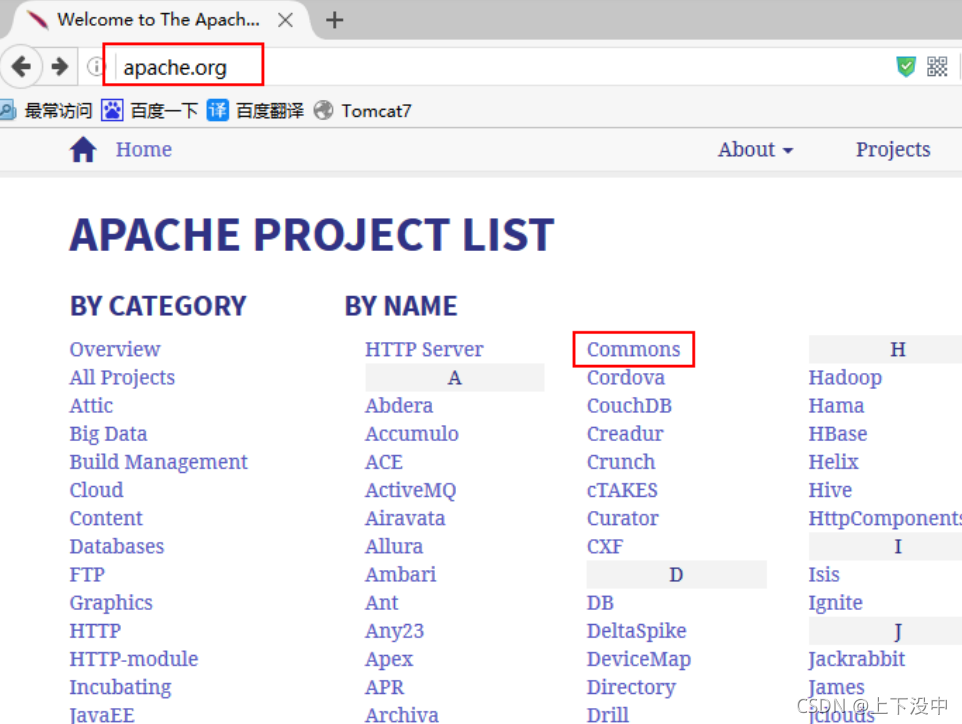Image resolution: width=962 pixels, height=724 pixels.
Task: Open the Big Data category link
Action: pos(108,434)
